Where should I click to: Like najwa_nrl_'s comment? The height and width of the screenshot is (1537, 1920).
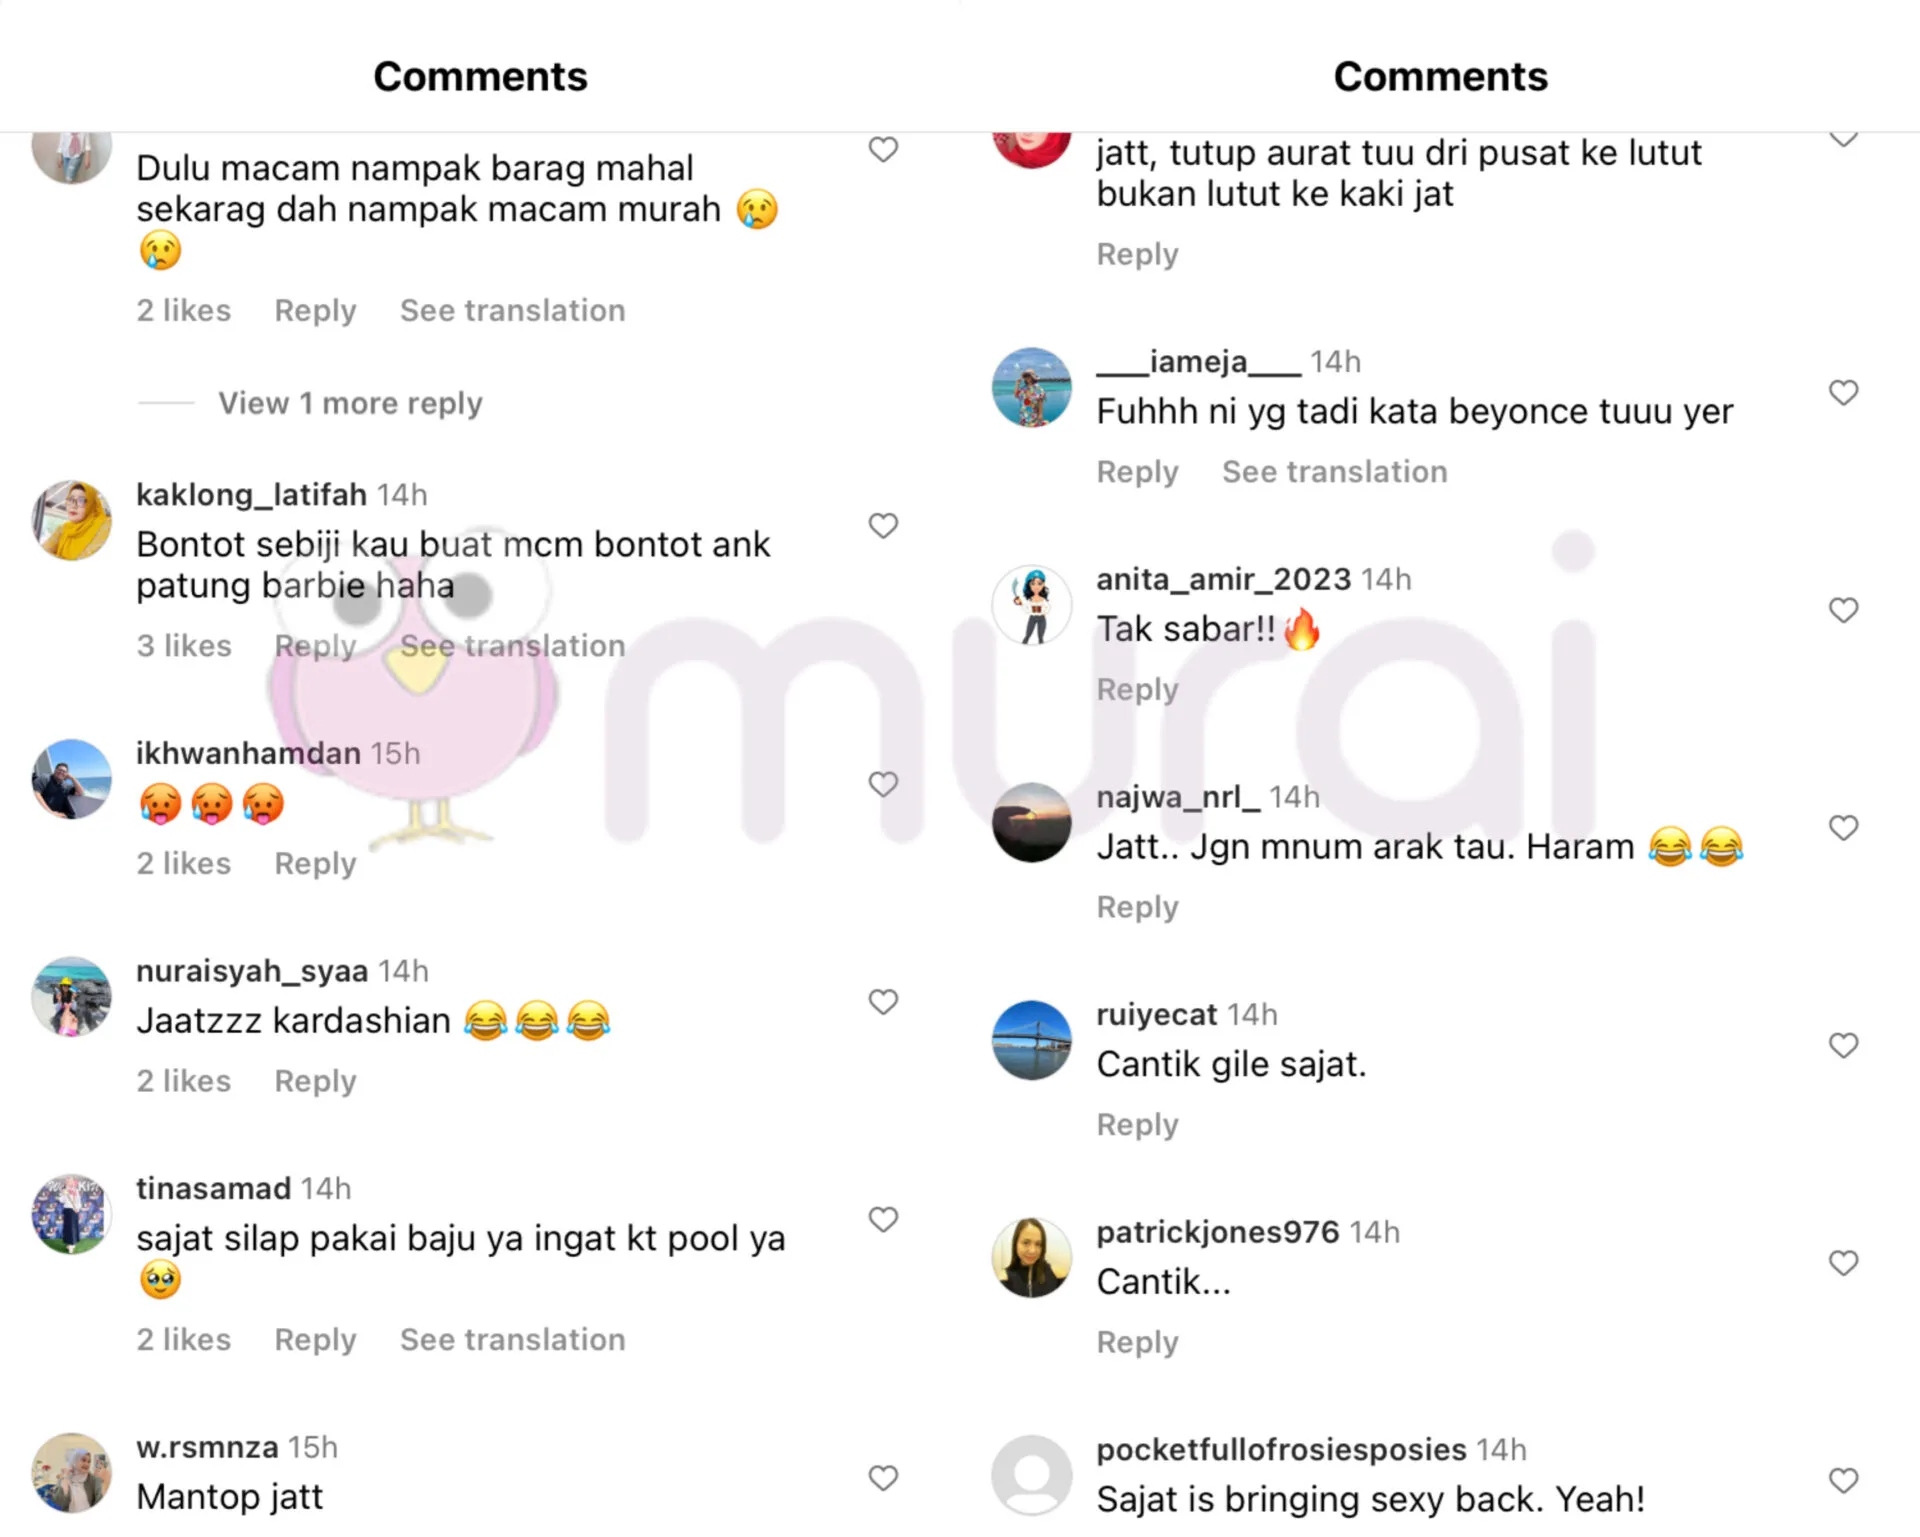tap(1843, 827)
